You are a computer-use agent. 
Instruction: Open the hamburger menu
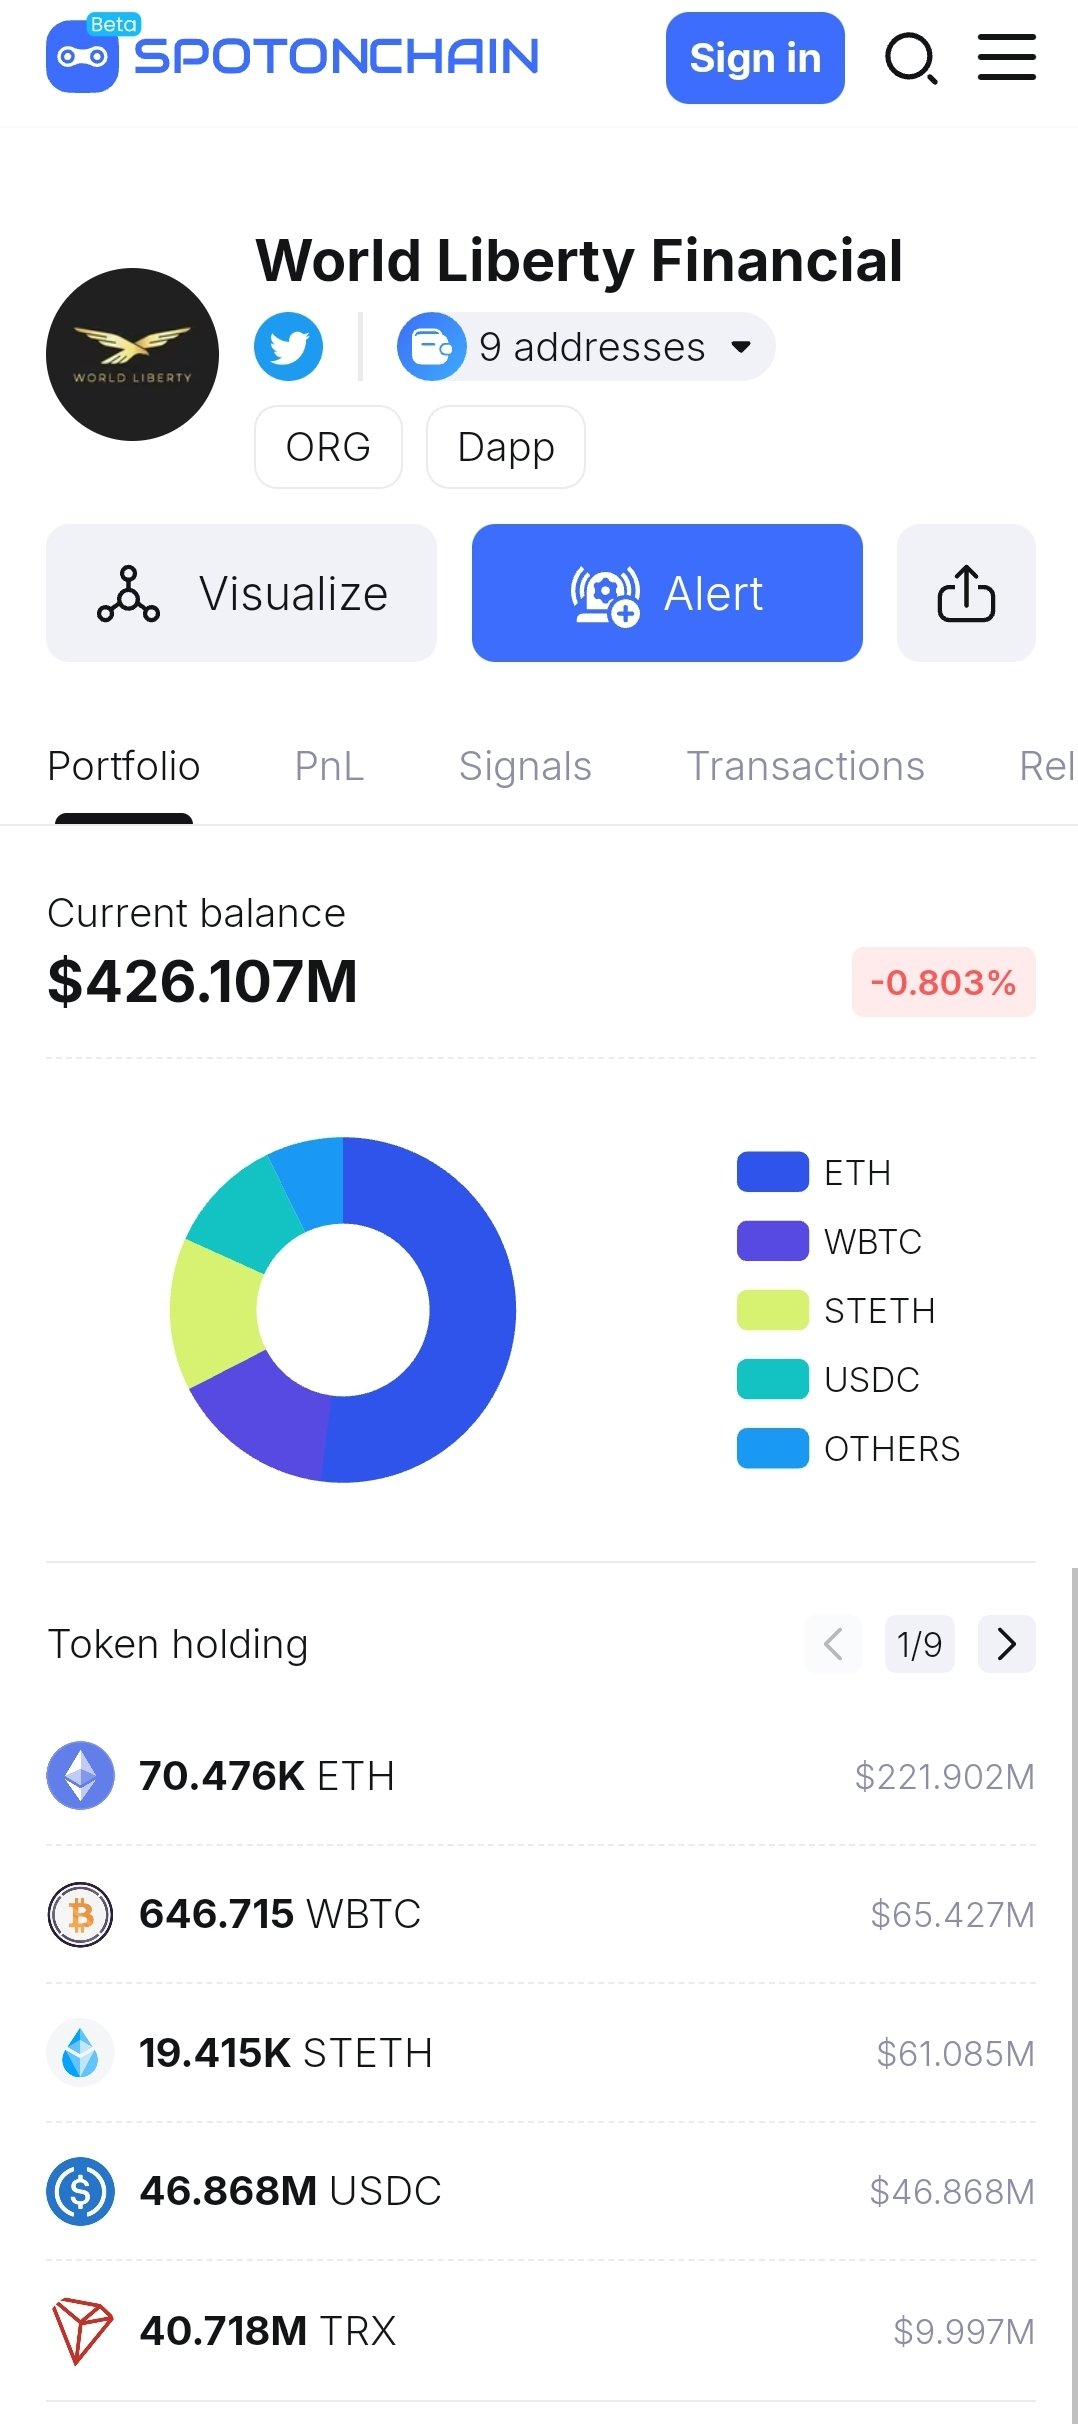point(1006,57)
